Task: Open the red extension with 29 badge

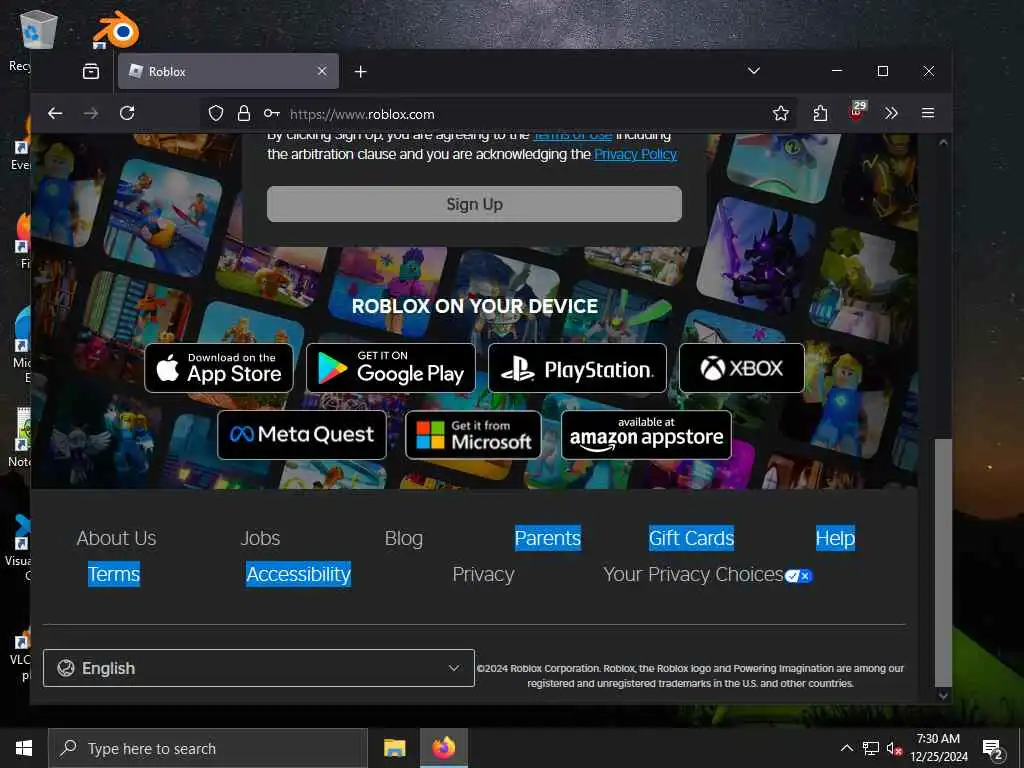Action: click(x=857, y=112)
